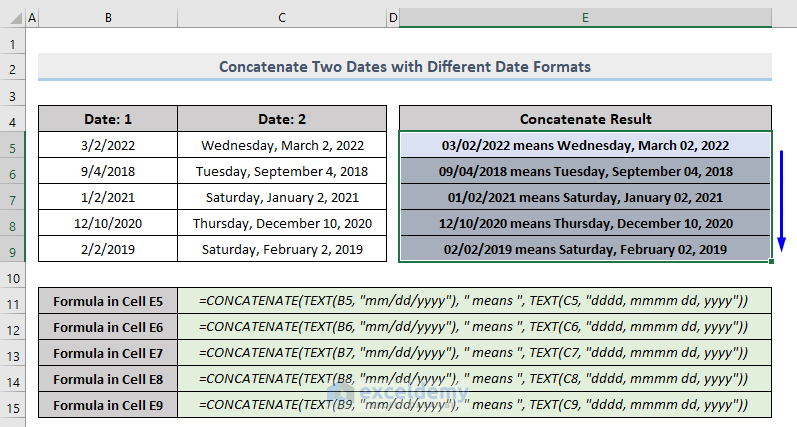Click the Formula in Cell E9 label
The width and height of the screenshot is (797, 427).
click(x=110, y=405)
